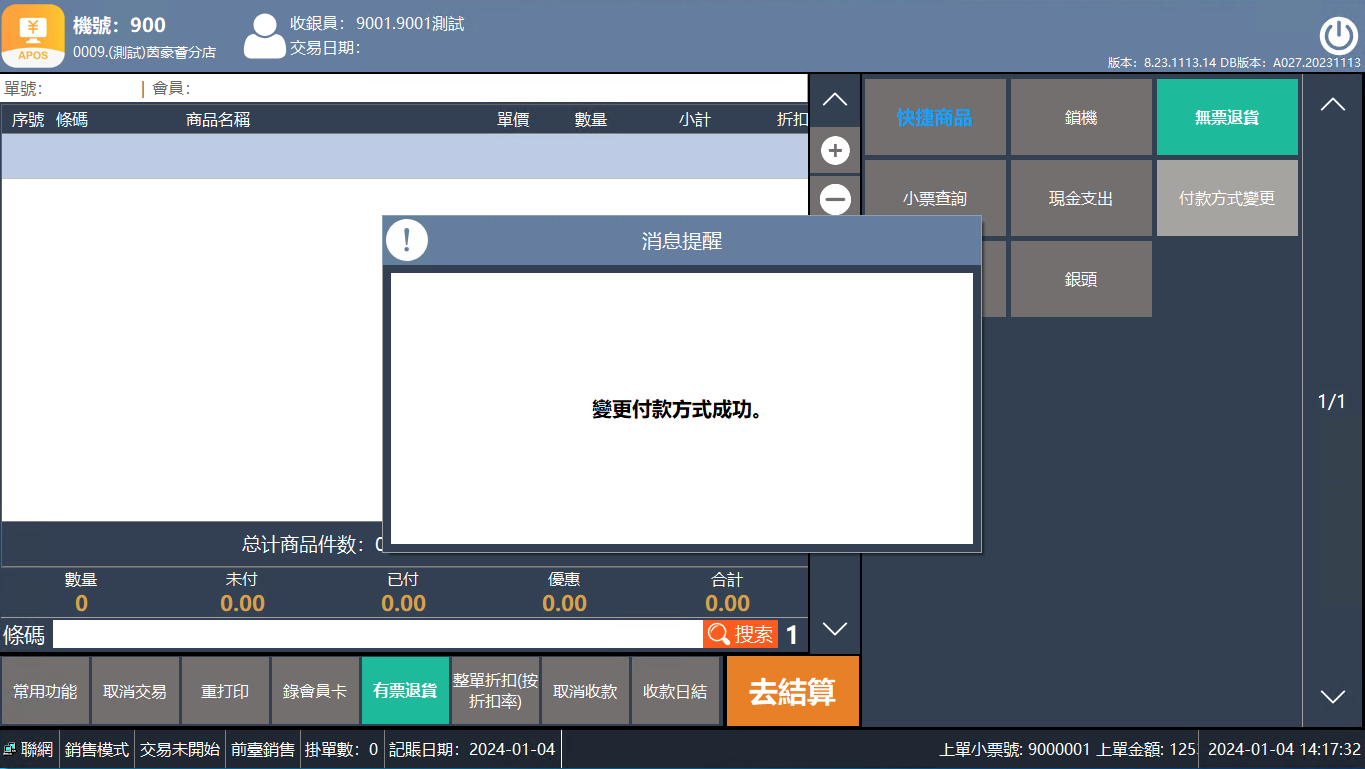This screenshot has height=769, width=1365.
Task: Click the 已付 paid amount value
Action: [x=404, y=603]
